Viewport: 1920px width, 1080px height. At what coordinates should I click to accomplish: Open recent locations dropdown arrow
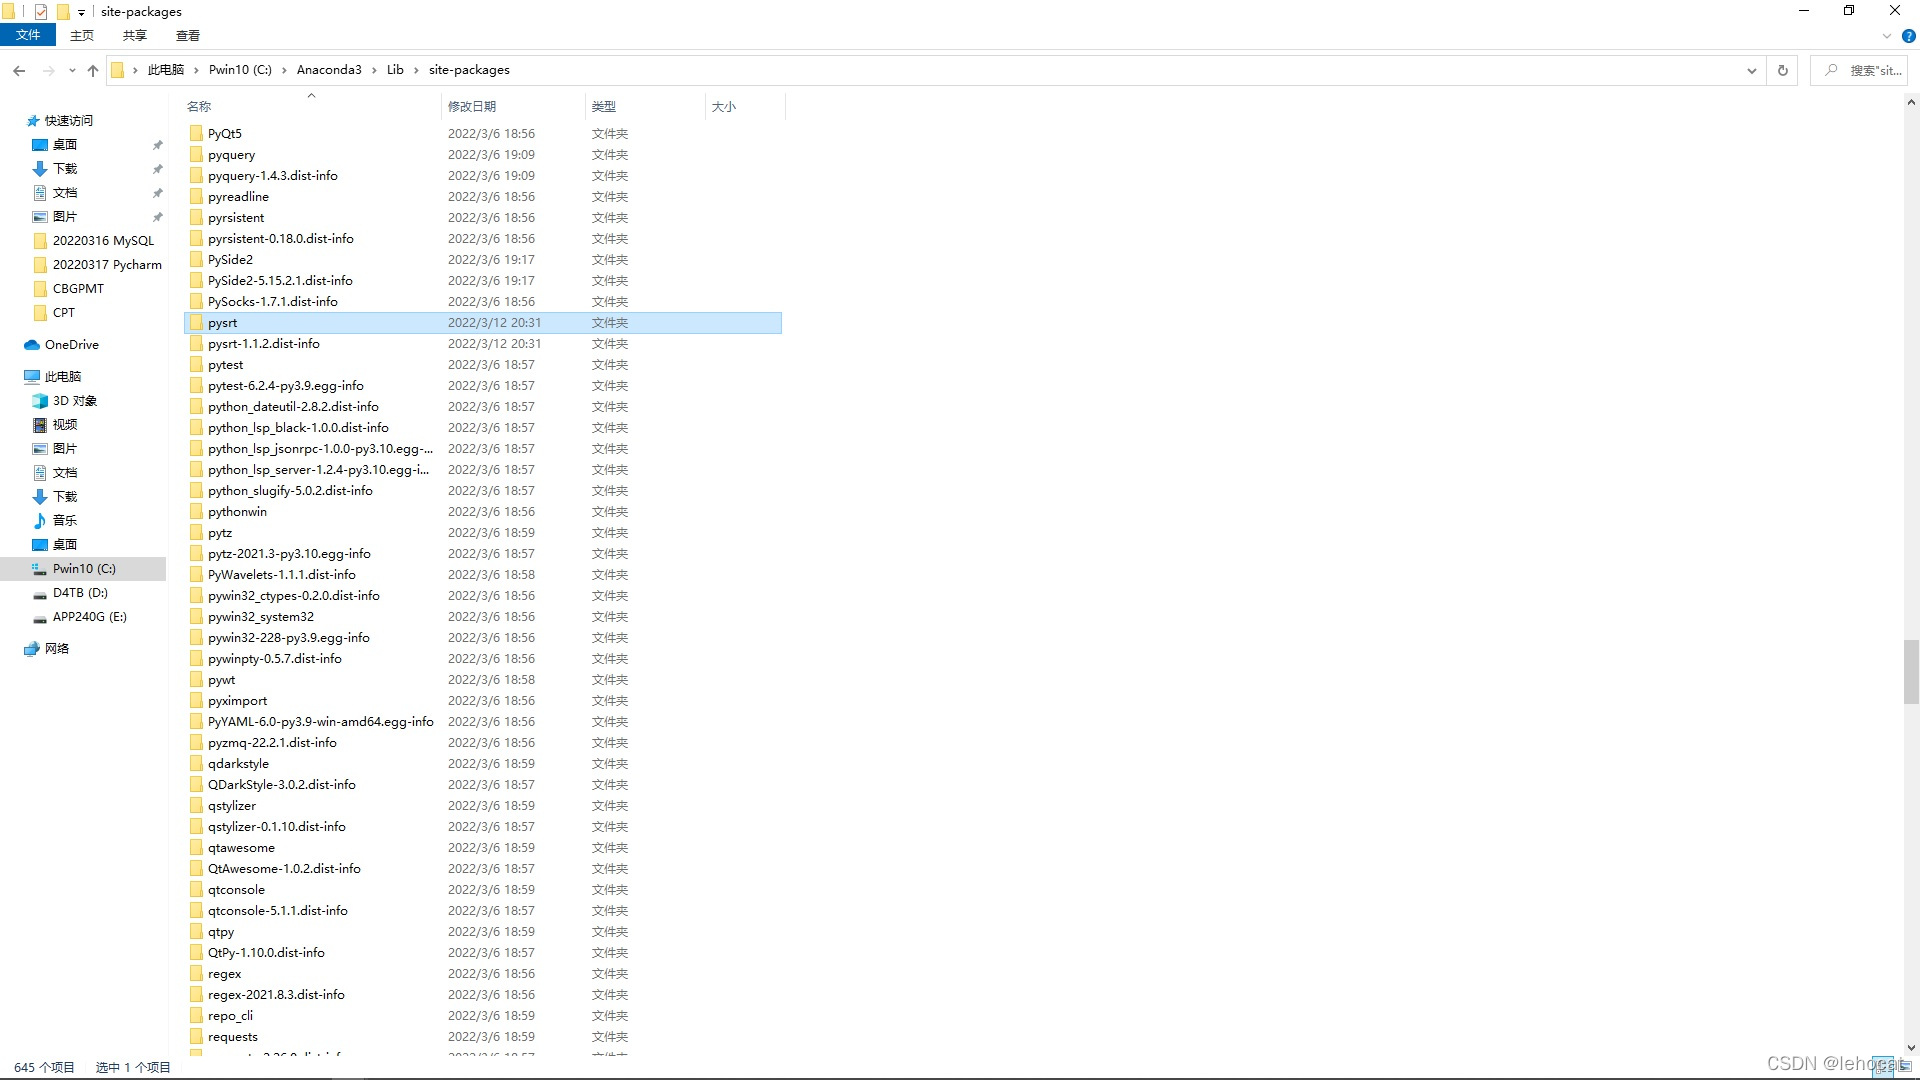click(x=72, y=70)
